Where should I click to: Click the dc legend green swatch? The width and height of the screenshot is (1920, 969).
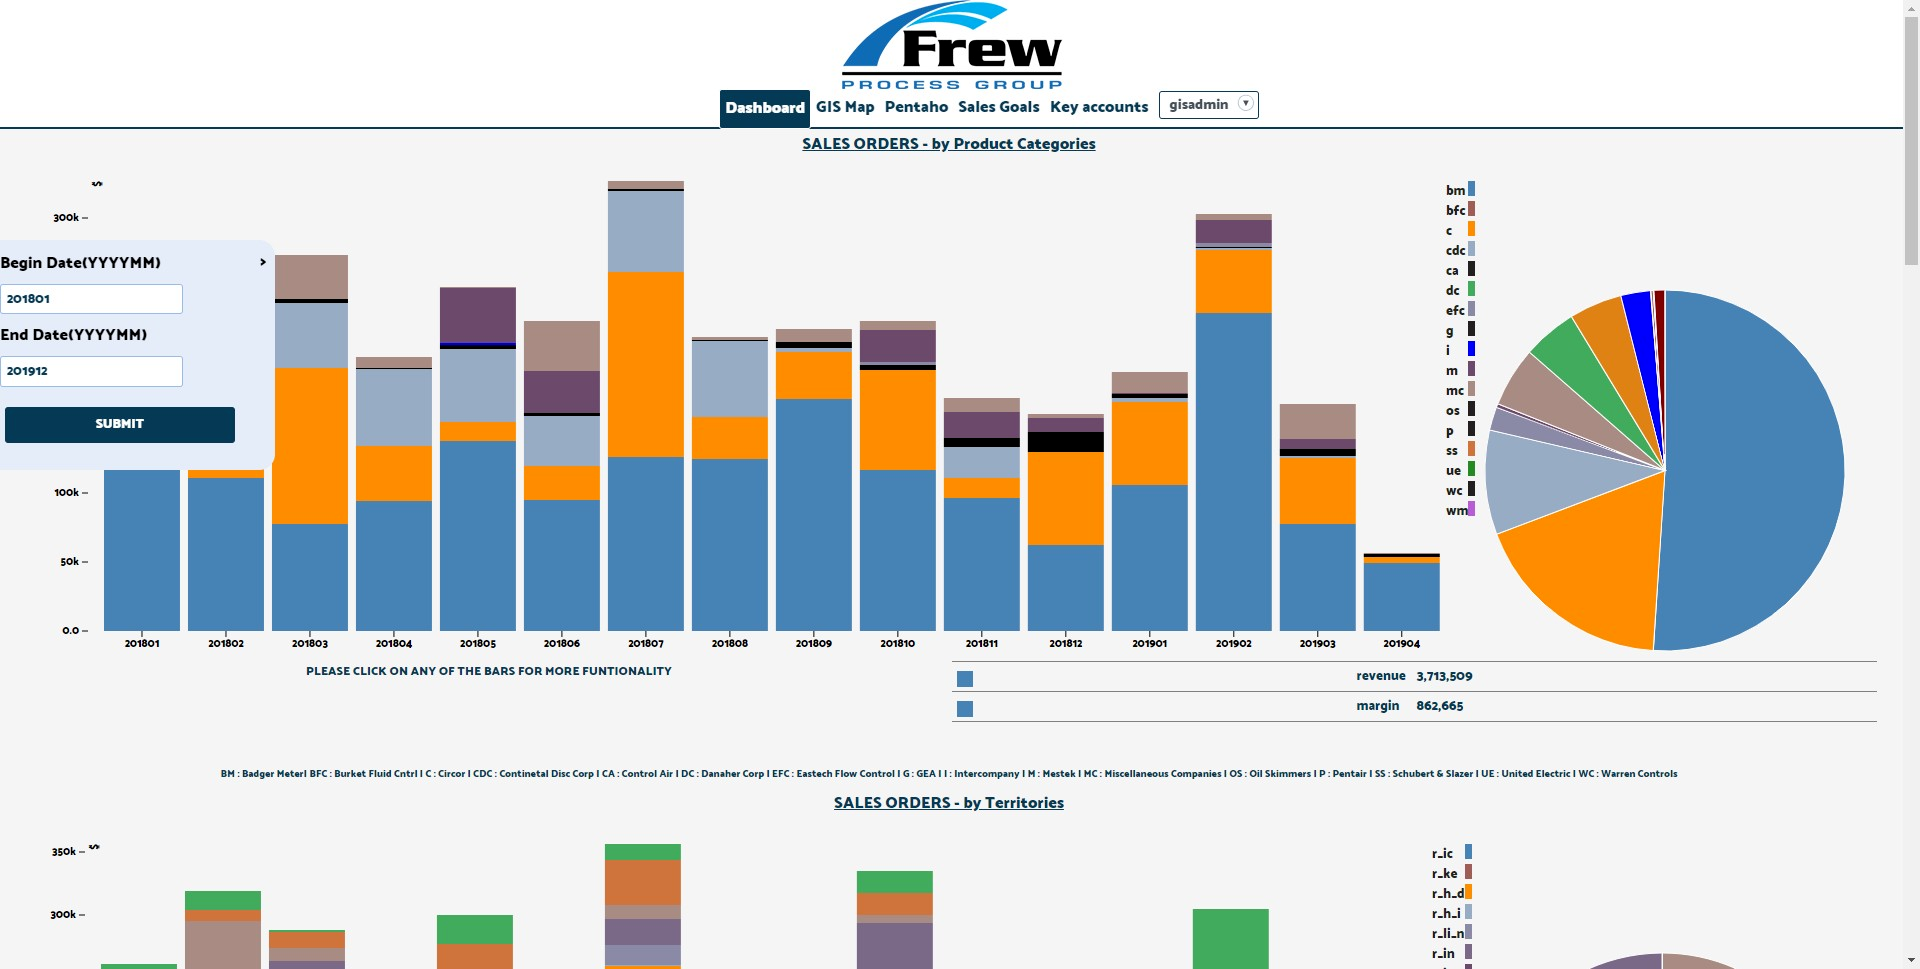coord(1471,289)
